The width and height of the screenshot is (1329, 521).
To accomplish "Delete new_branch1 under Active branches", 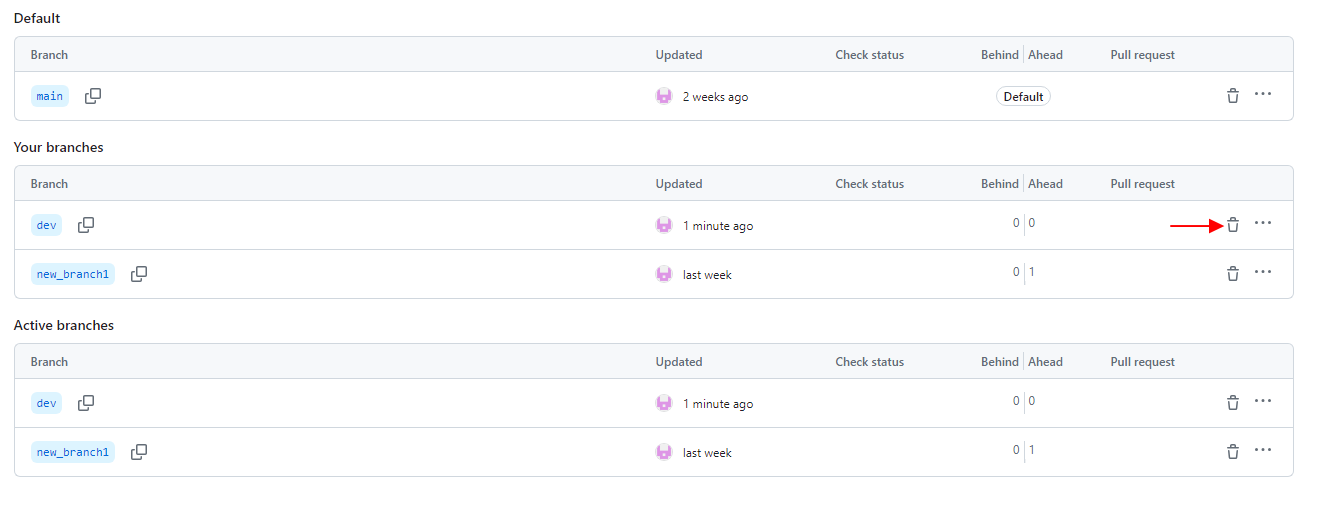I will click(1233, 452).
